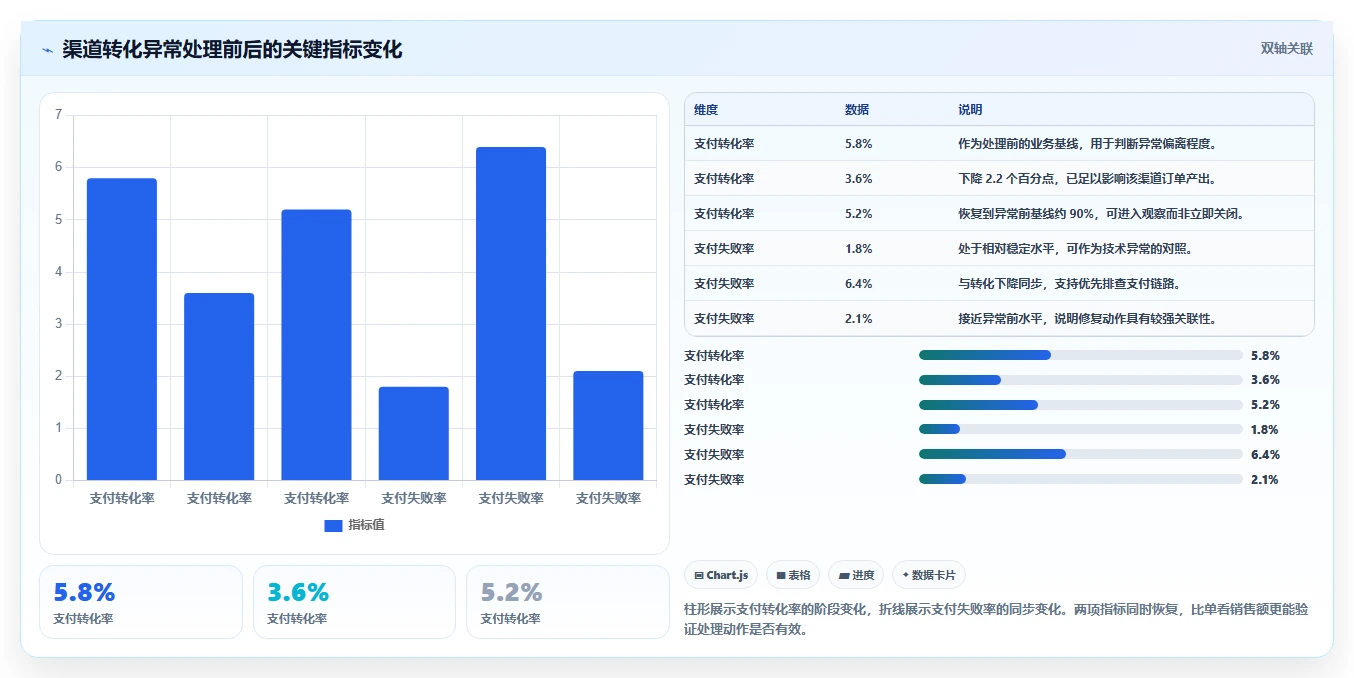Screen dimensions: 1354x678
Task: Click the tallest chart bar at 6.4
Action: (x=511, y=314)
